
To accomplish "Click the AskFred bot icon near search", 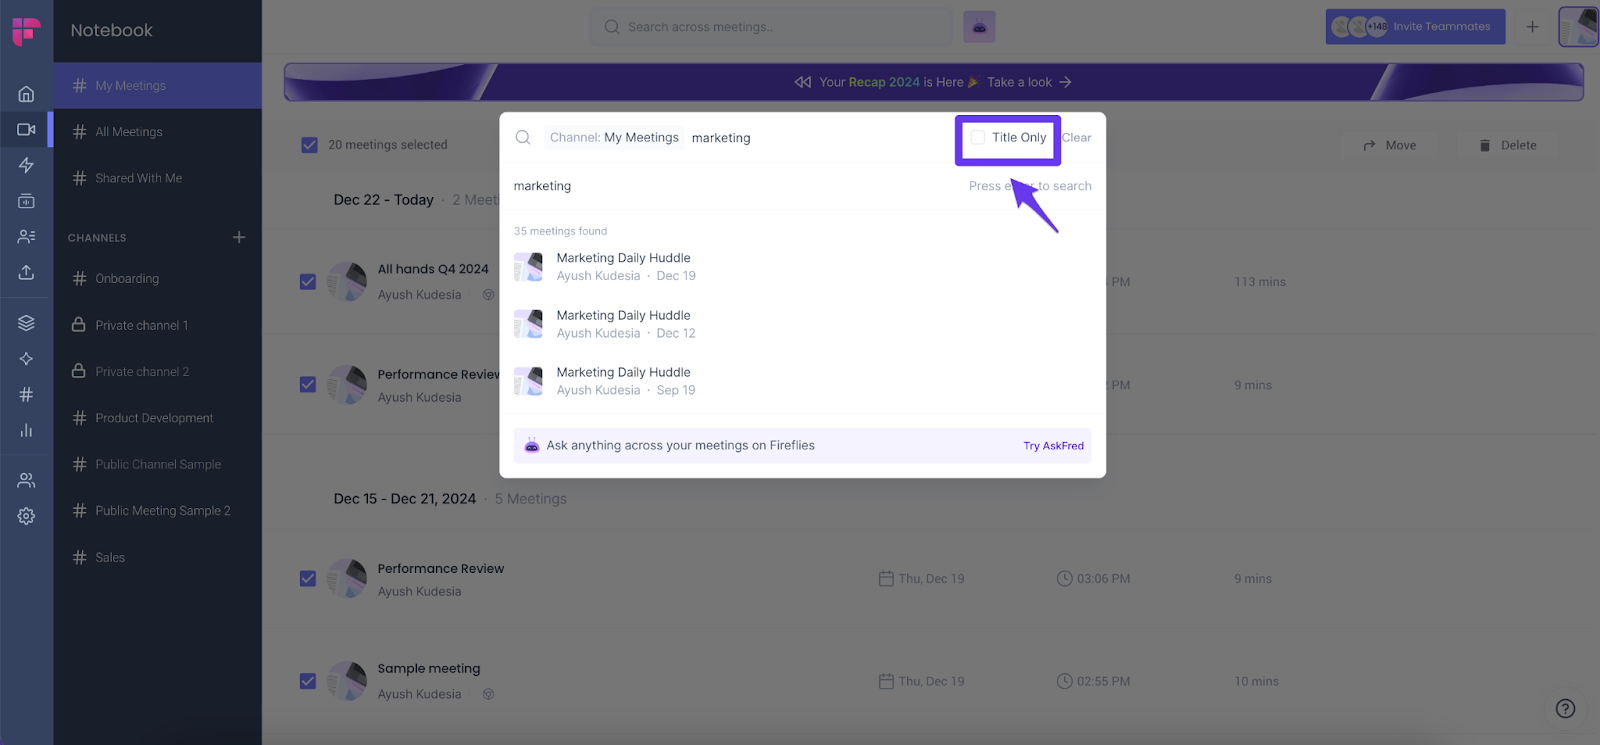I will [x=979, y=27].
